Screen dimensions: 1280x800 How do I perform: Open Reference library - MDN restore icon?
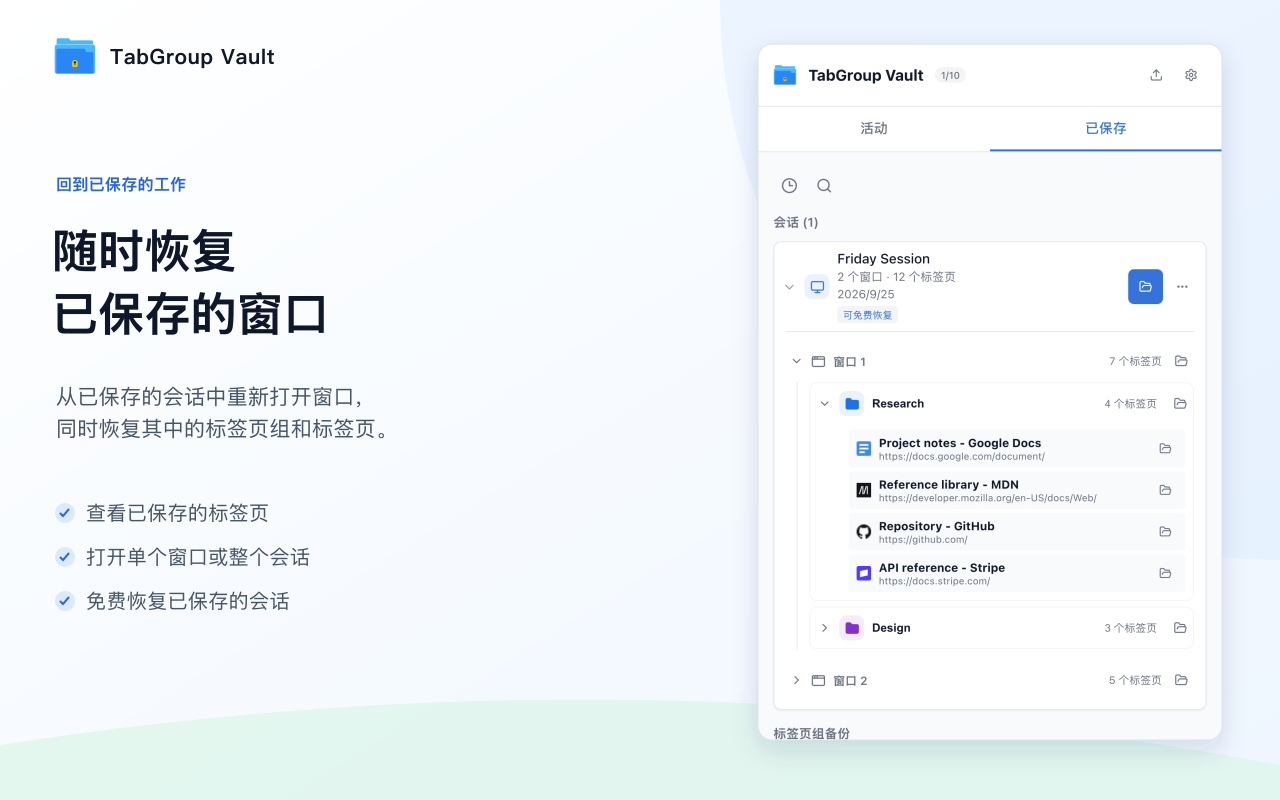pos(1165,490)
